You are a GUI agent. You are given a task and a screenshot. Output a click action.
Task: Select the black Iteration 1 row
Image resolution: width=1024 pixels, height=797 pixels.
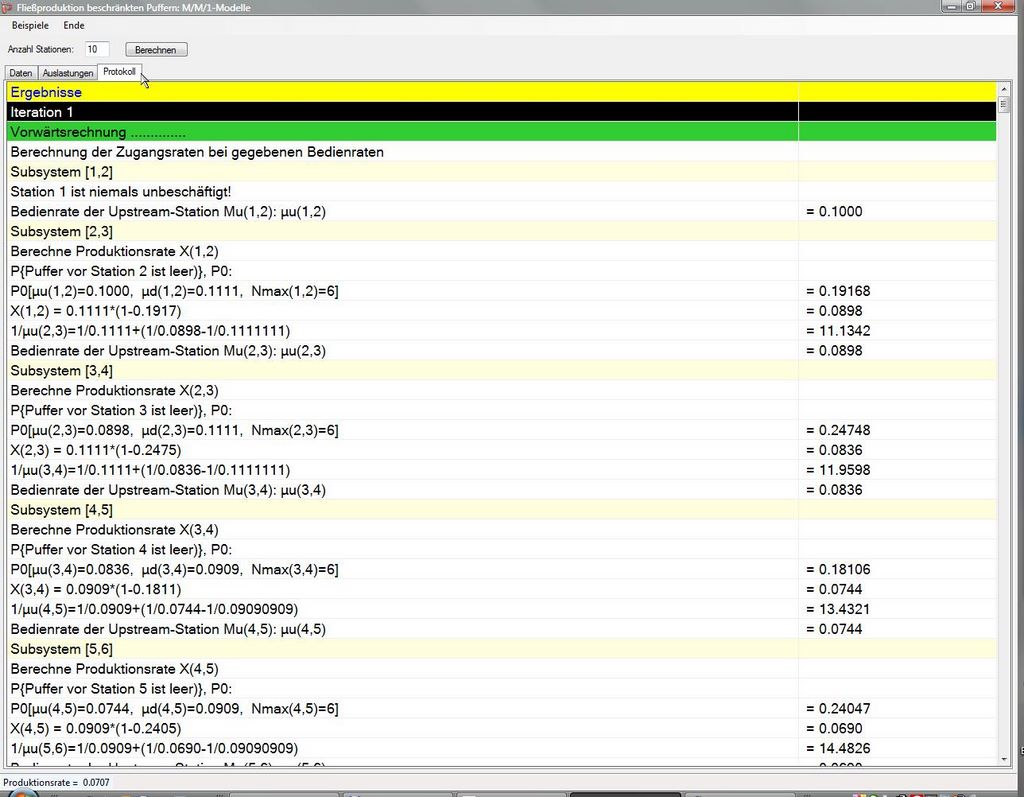click(x=400, y=112)
